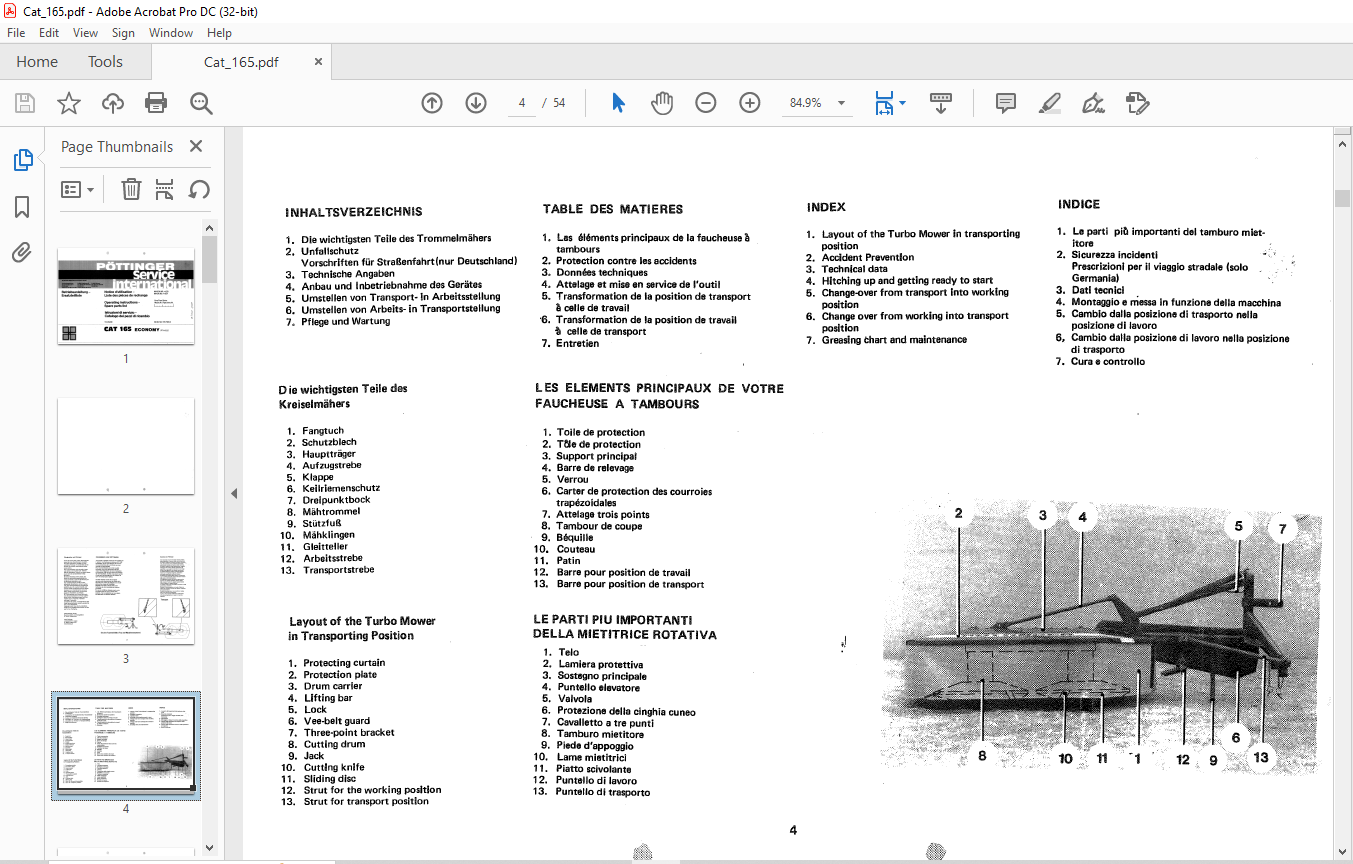Click 'Tambour de coupe' list item

click(x=599, y=526)
